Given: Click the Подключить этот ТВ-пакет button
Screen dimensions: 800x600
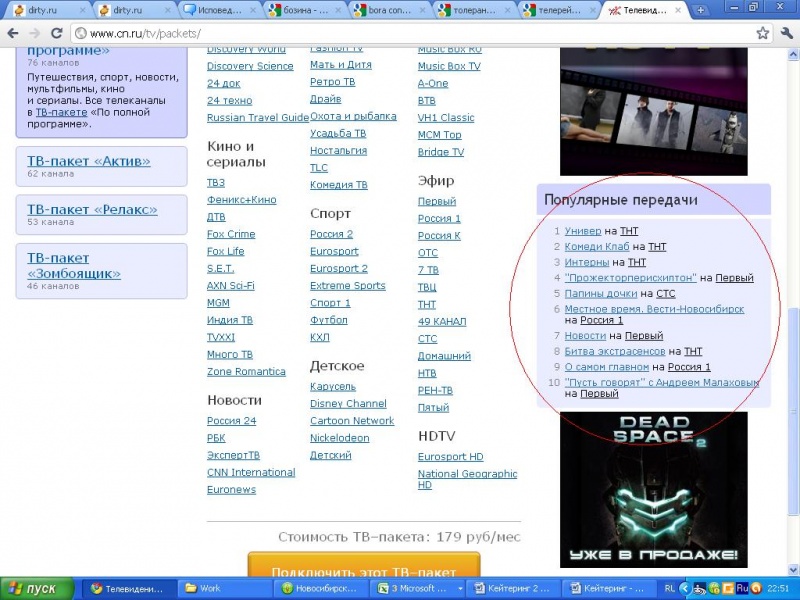Looking at the screenshot, I should [364, 566].
